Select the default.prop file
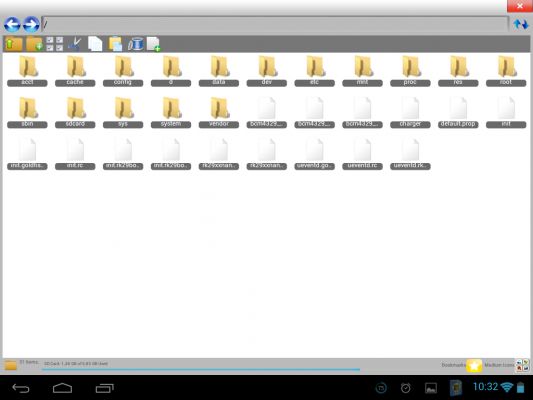This screenshot has width=533, height=400. coord(458,112)
